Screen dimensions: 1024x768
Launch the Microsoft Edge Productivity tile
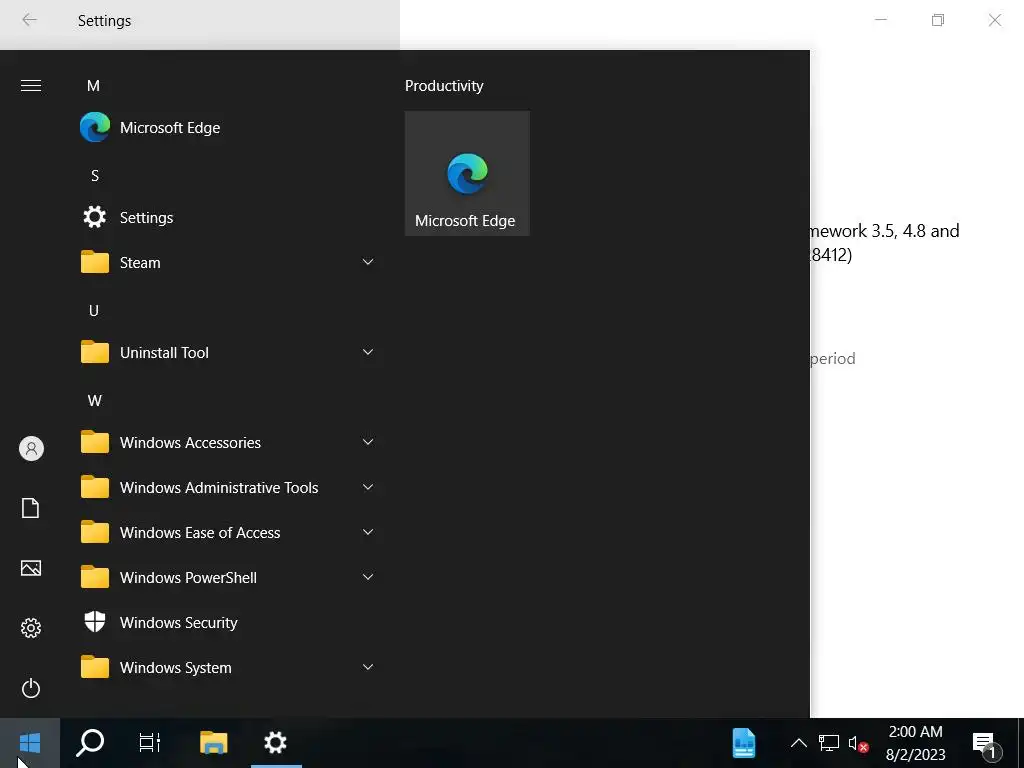coord(467,173)
